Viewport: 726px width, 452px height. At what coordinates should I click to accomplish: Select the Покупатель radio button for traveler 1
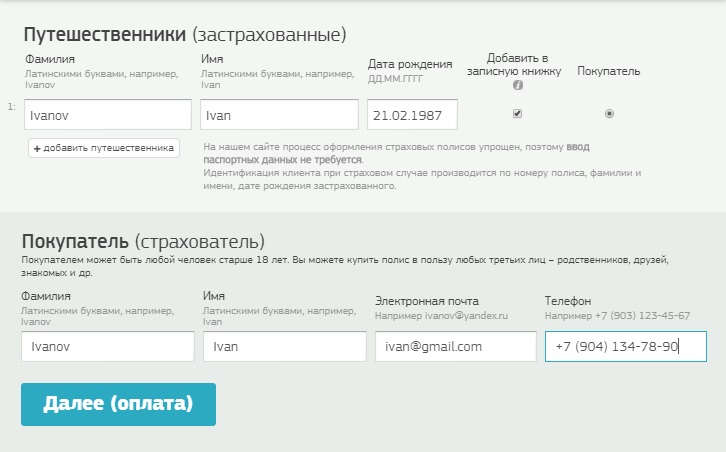tap(609, 113)
